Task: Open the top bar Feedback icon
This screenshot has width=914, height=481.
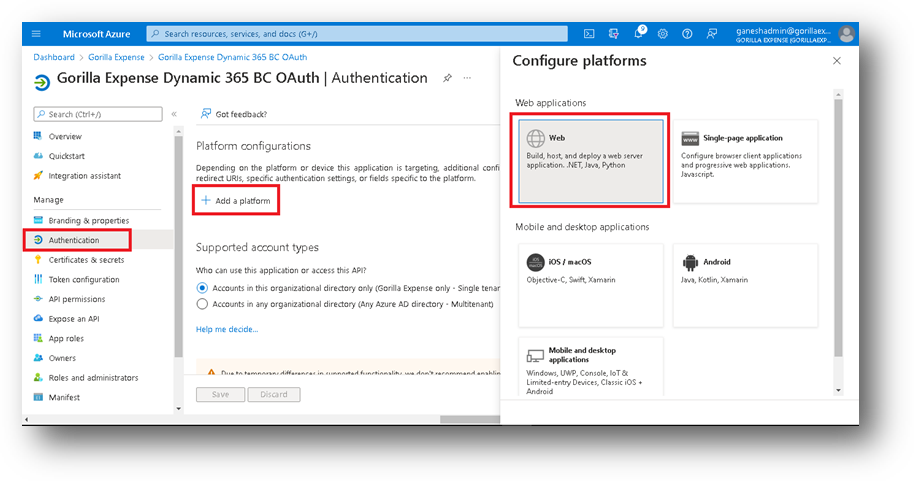Action: tap(712, 34)
